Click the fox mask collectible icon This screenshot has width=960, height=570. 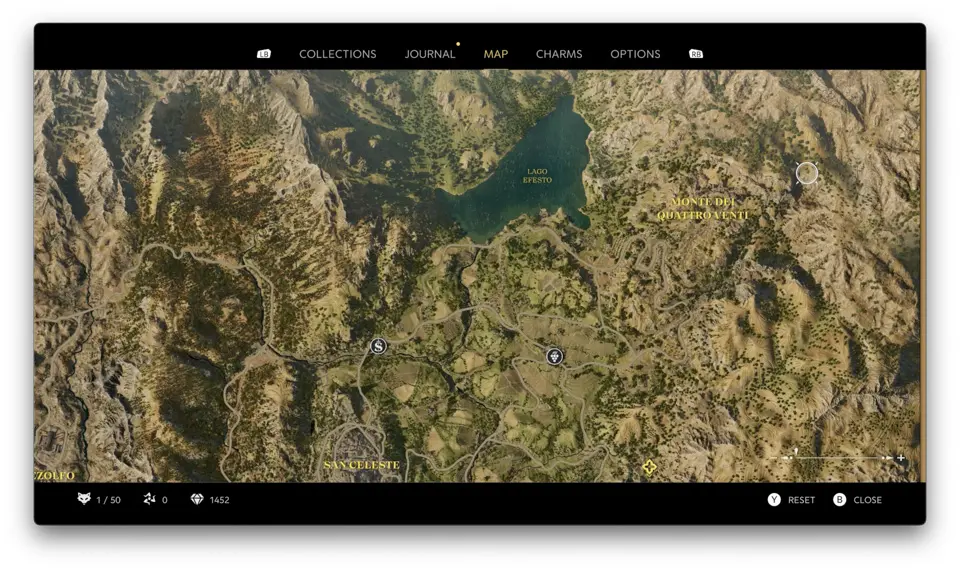[x=84, y=499]
